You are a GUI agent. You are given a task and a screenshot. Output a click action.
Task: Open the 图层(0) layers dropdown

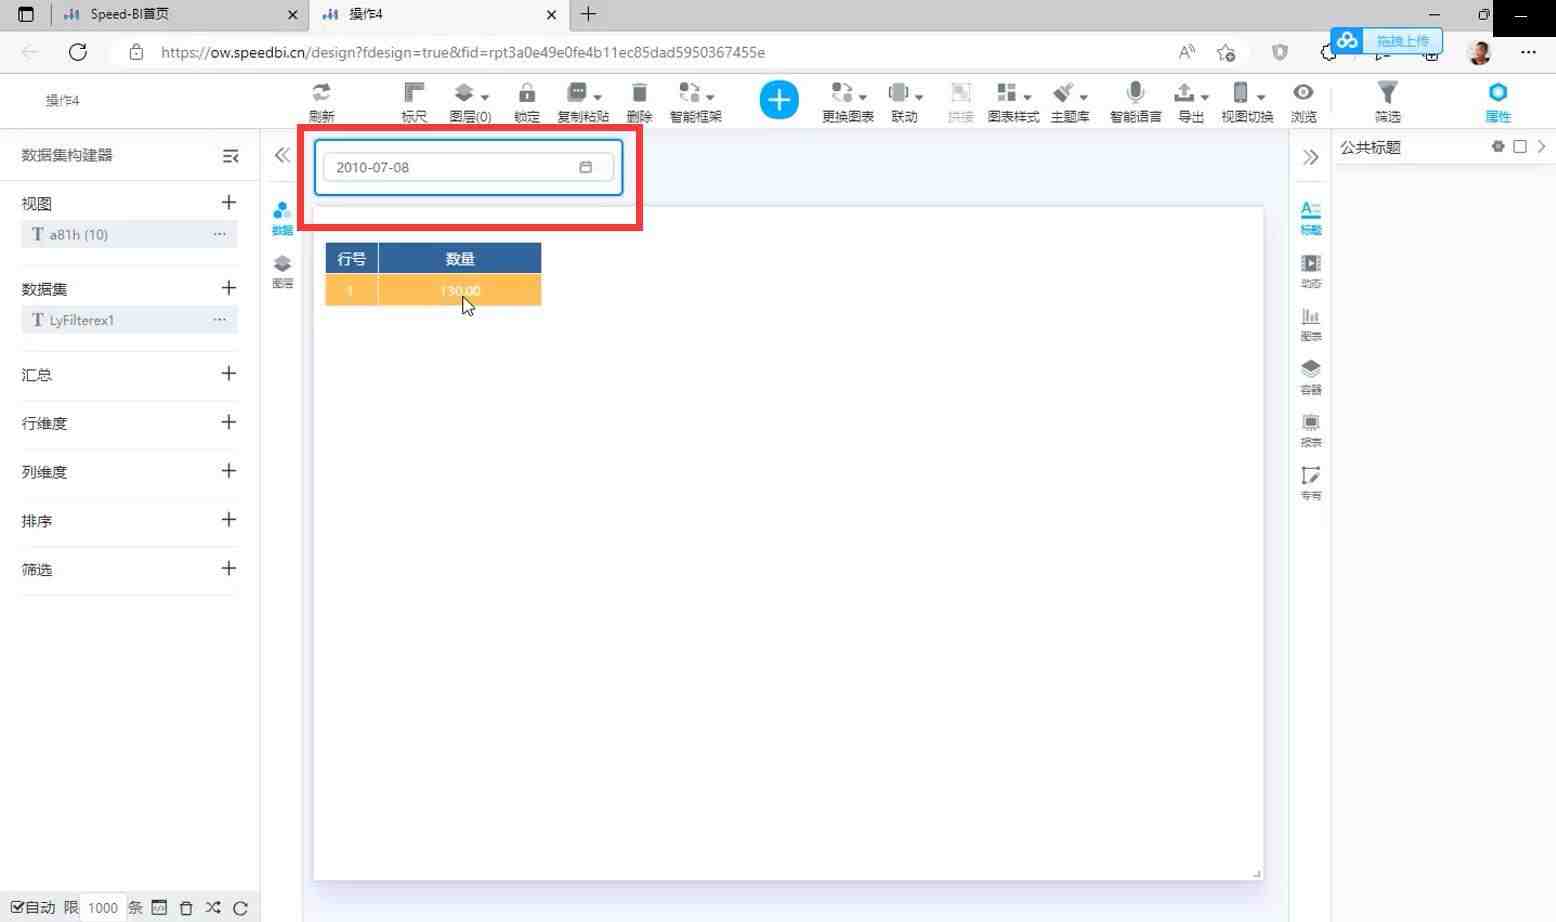[x=470, y=101]
